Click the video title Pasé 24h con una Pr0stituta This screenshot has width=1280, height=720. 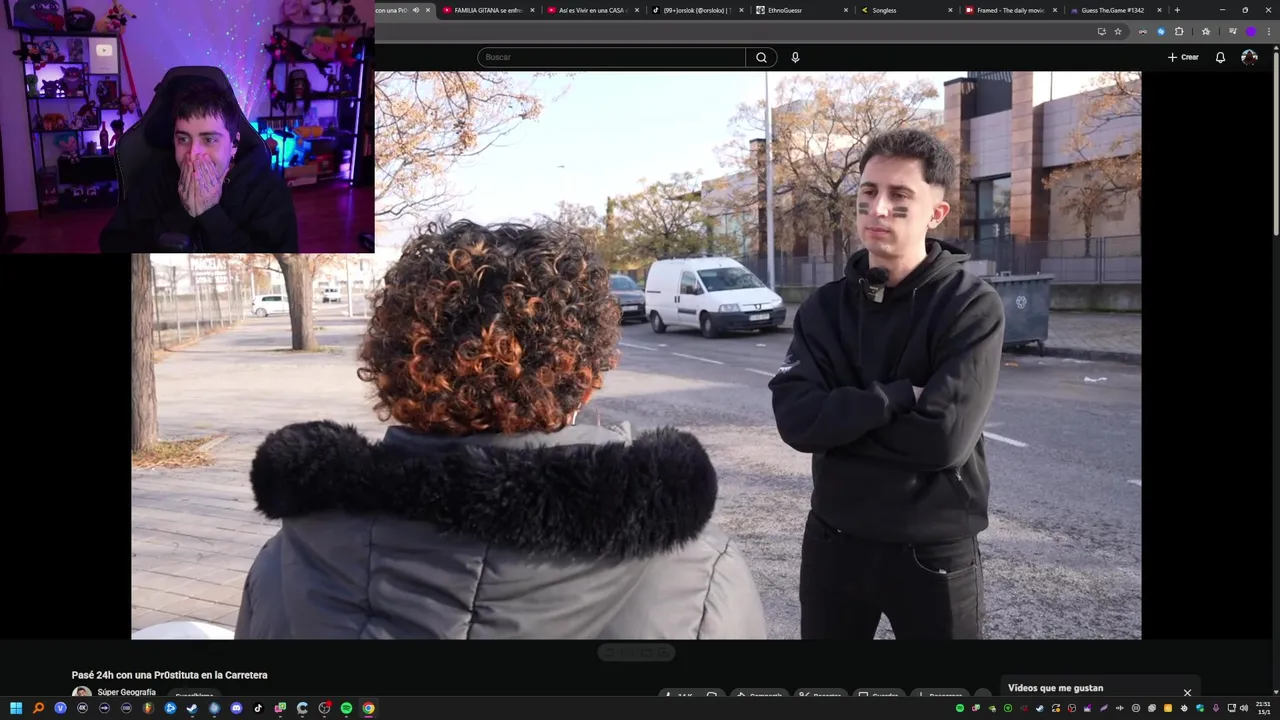click(x=170, y=675)
